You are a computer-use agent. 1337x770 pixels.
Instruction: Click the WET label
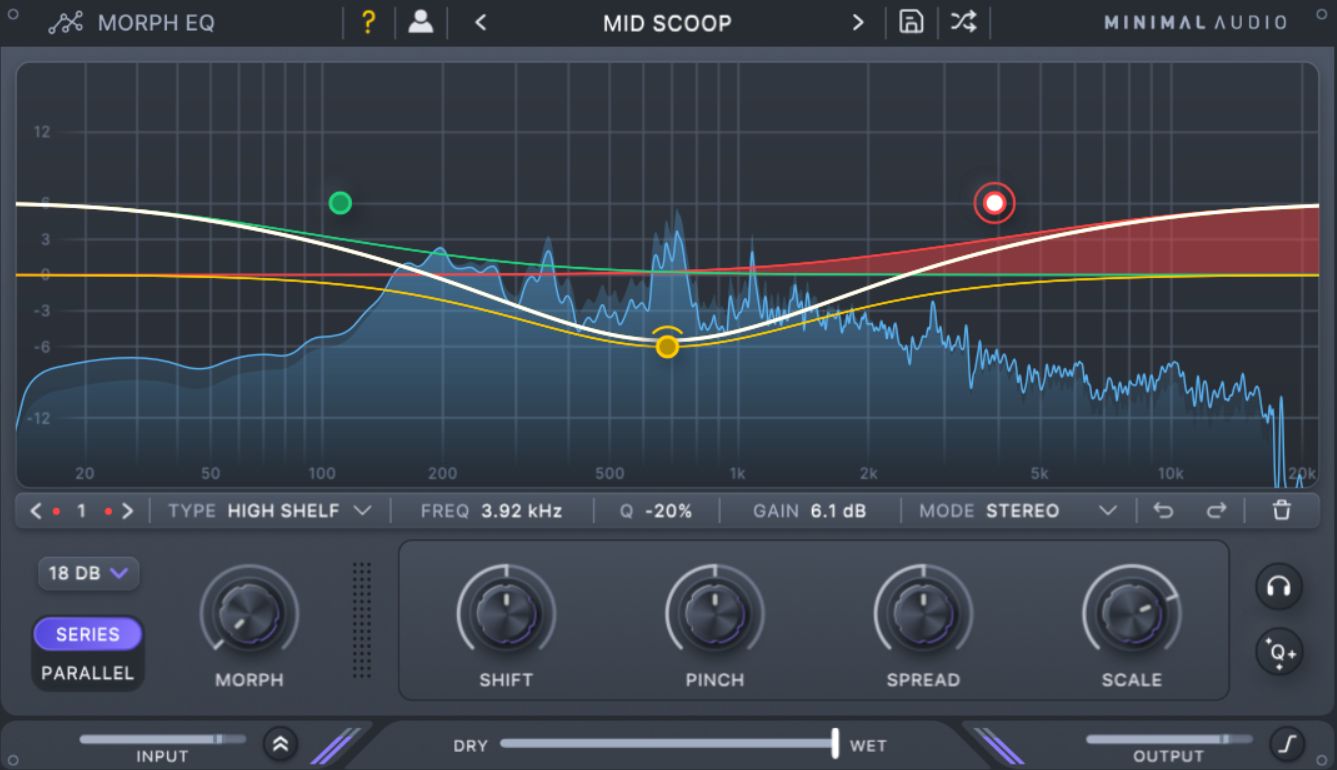pos(868,745)
